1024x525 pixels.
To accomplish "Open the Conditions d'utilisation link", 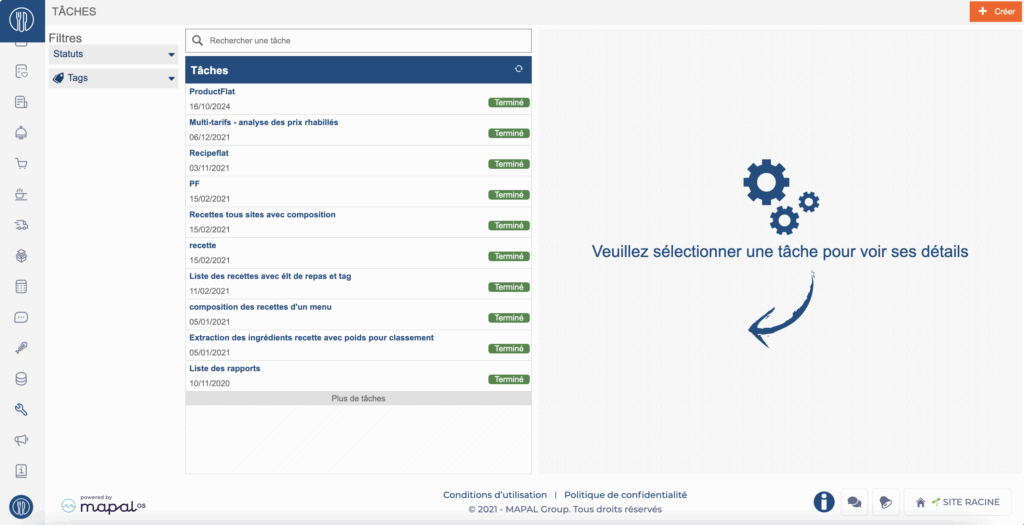I will [x=495, y=495].
